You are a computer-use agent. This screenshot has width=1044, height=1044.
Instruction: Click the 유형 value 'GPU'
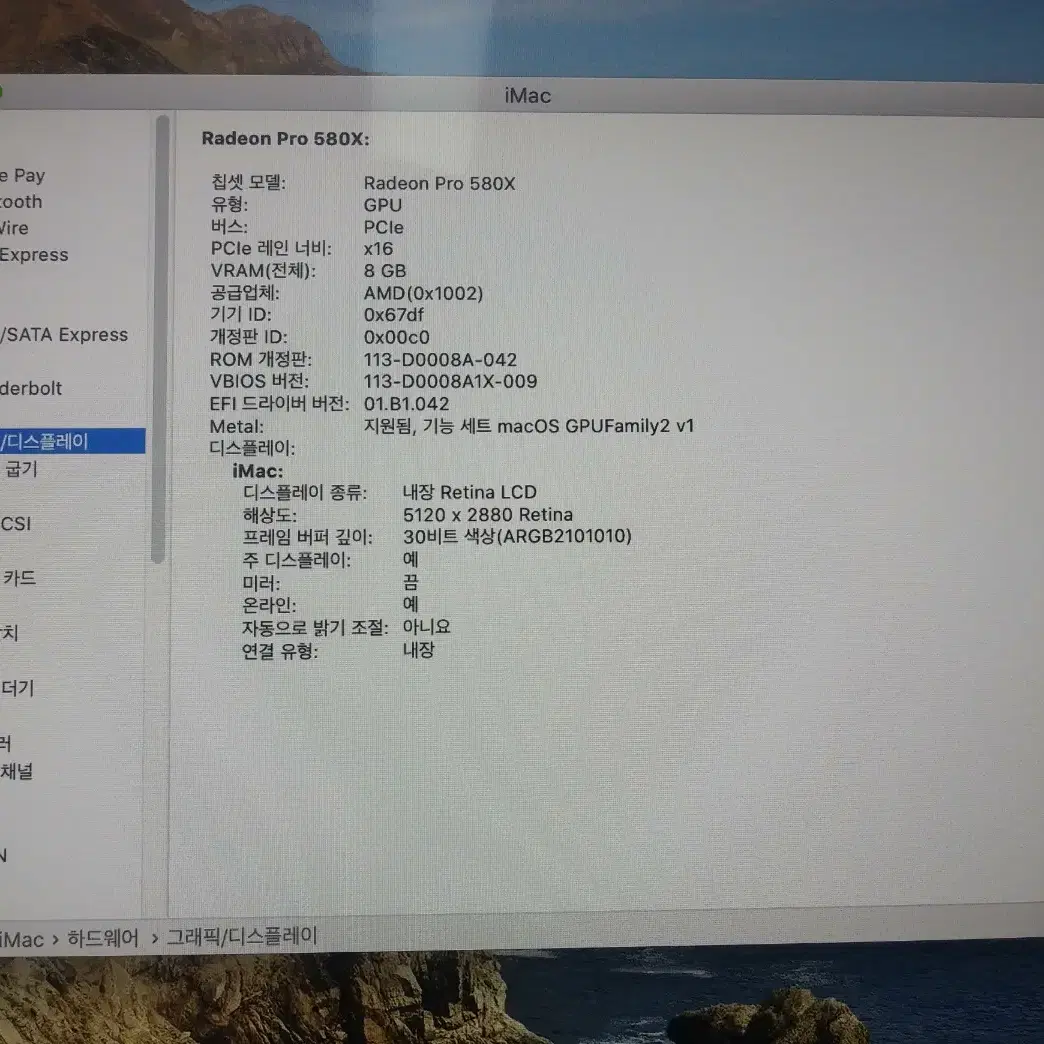pyautogui.click(x=383, y=205)
